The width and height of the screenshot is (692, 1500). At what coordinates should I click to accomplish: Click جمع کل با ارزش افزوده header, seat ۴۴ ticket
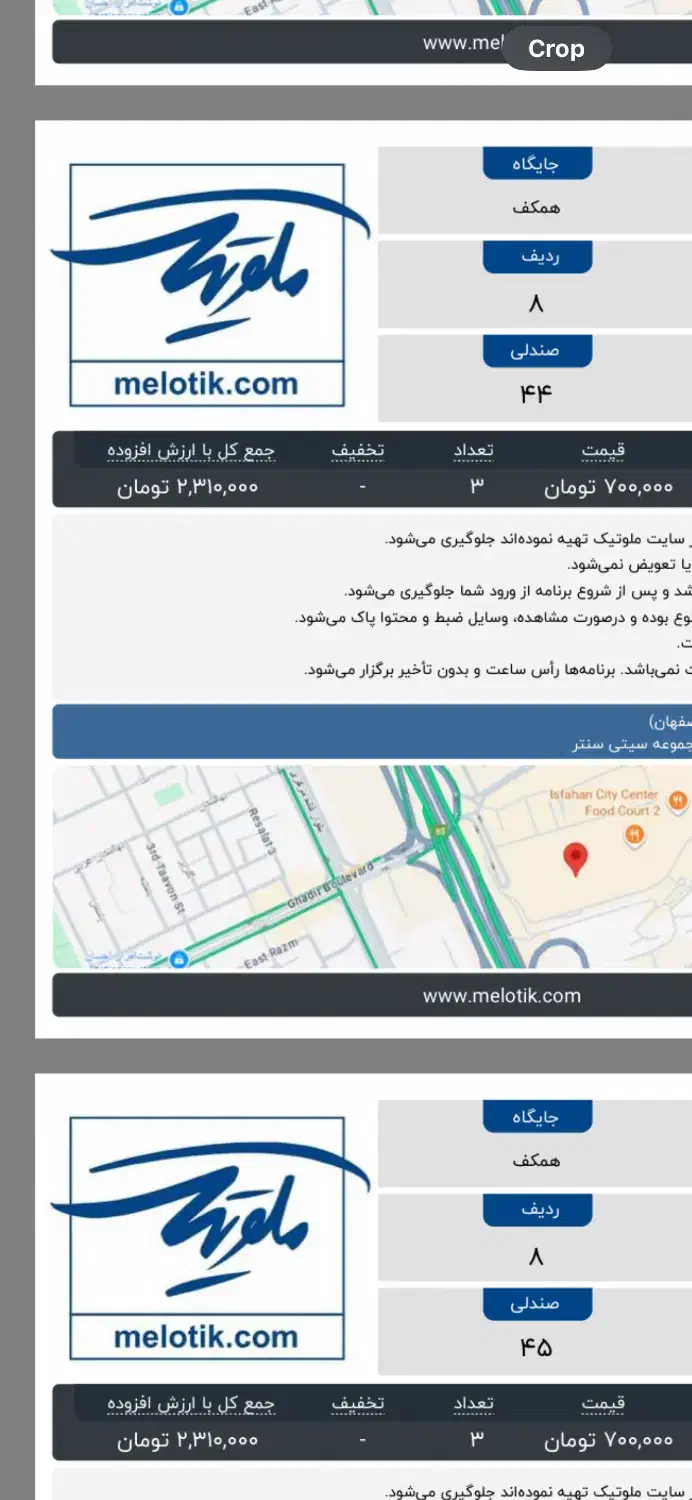191,451
